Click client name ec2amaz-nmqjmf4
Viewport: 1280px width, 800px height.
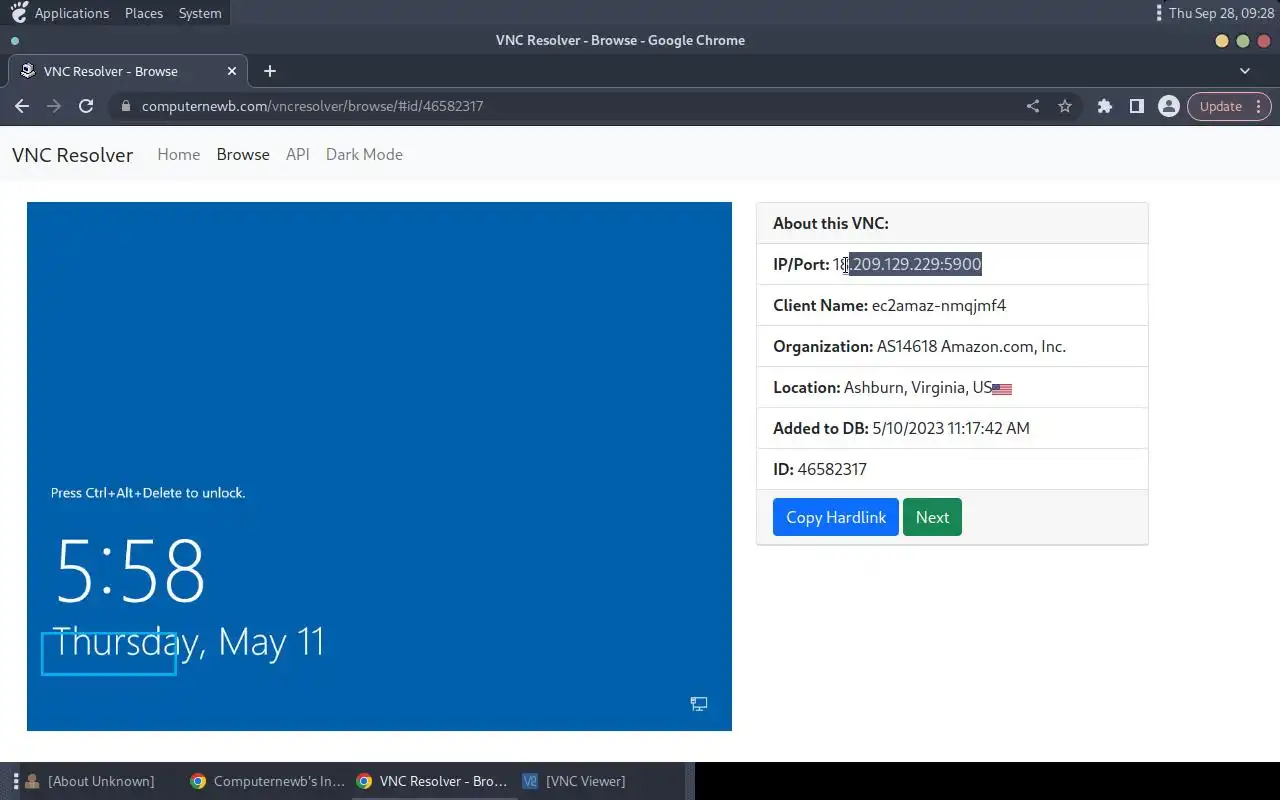click(x=939, y=305)
